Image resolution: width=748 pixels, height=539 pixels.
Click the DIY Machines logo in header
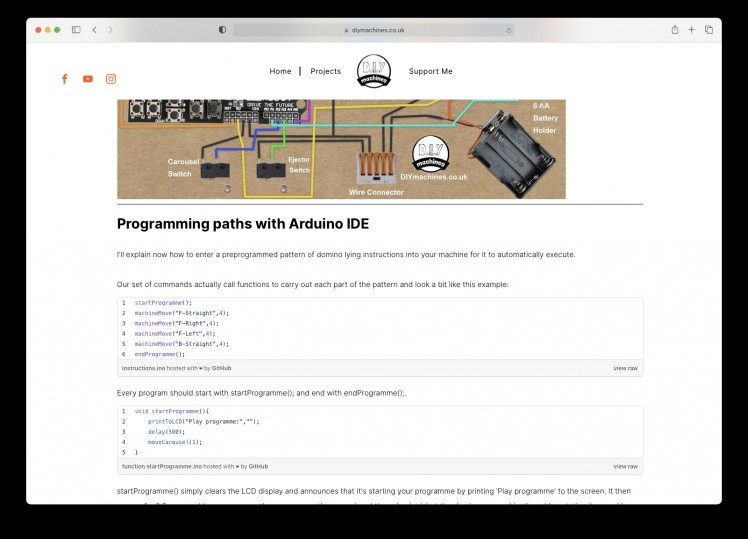click(374, 72)
